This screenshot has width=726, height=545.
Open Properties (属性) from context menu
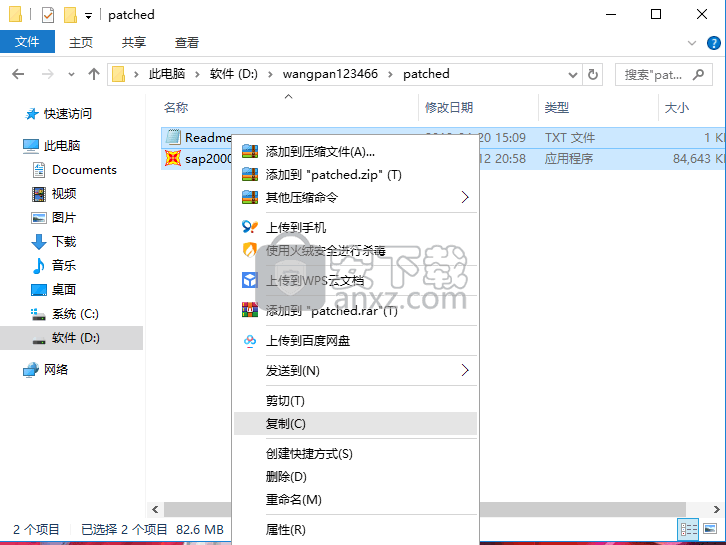click(356, 530)
